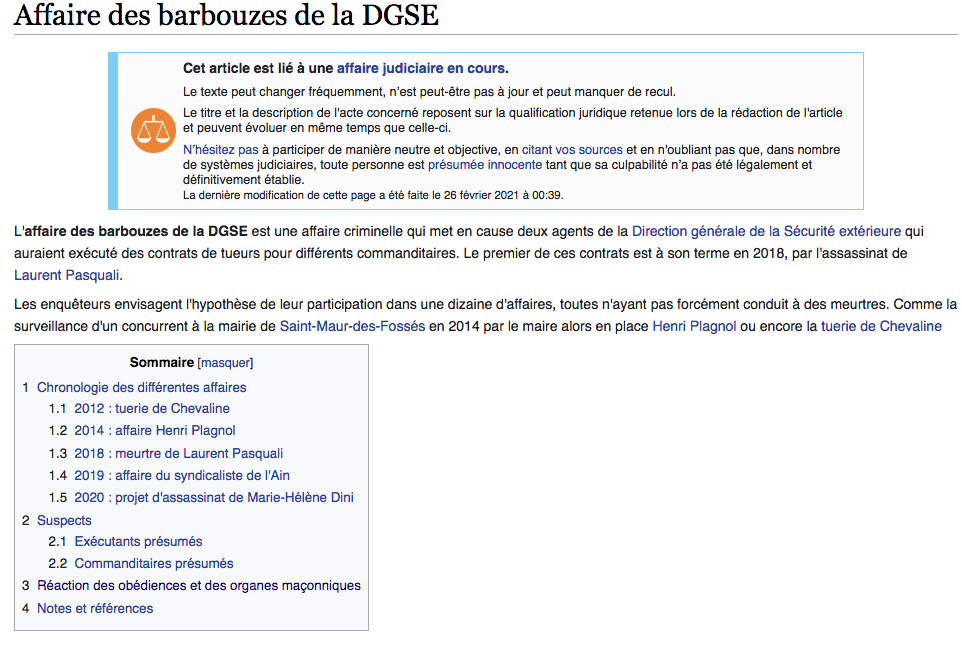
Task: Jump to 'Chronologie des différentes affaires' section
Action: [141, 387]
